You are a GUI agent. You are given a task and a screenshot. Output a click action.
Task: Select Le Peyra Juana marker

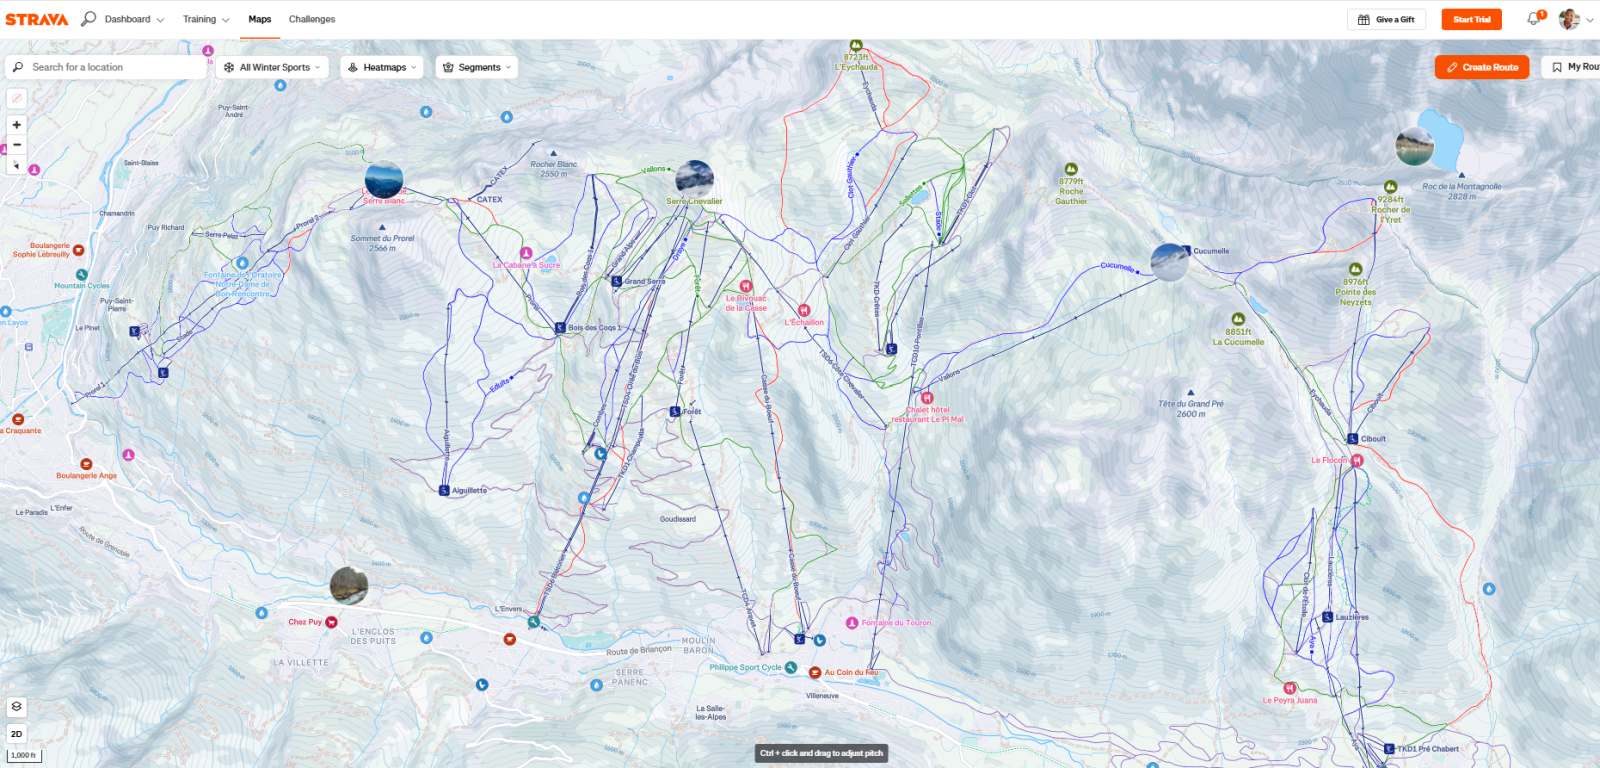(x=1290, y=688)
